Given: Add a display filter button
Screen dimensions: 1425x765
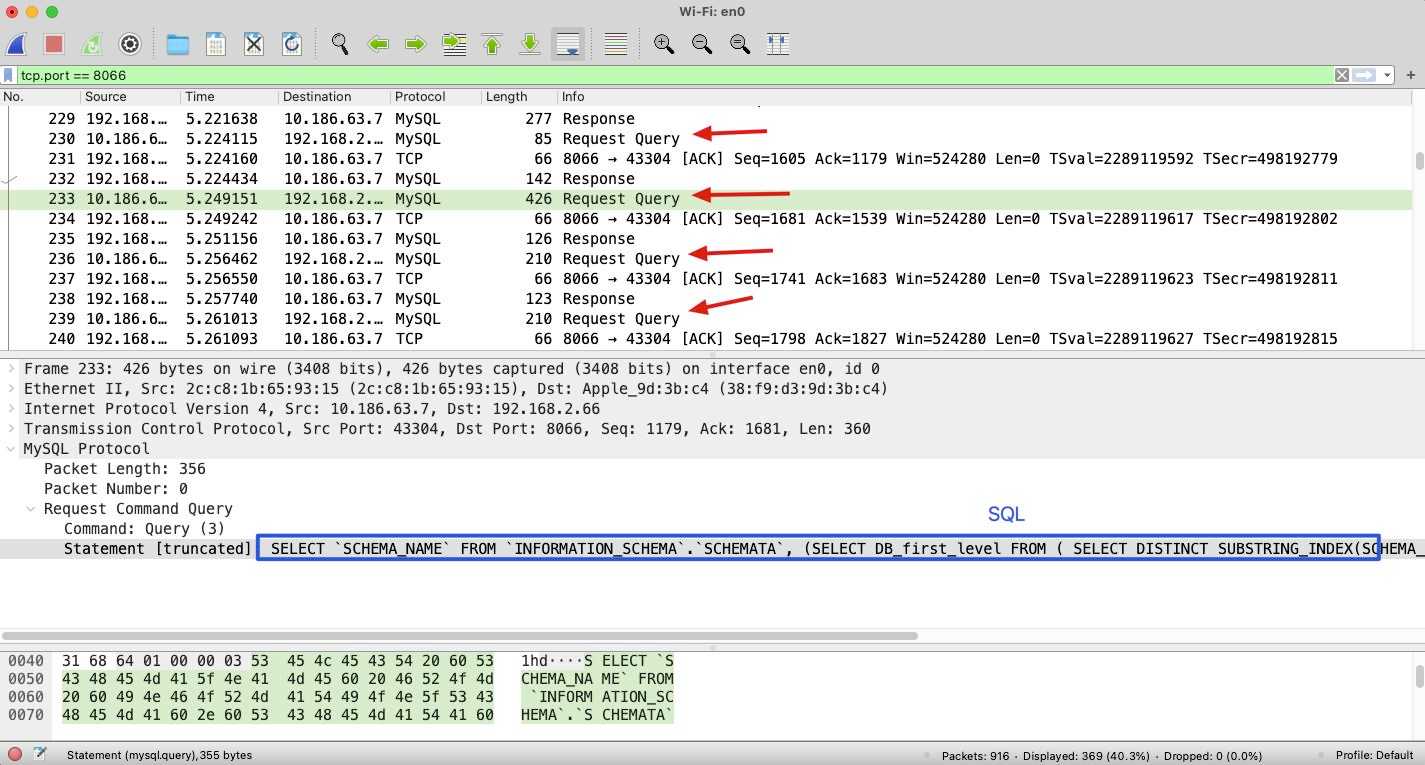Looking at the screenshot, I should [x=1411, y=75].
